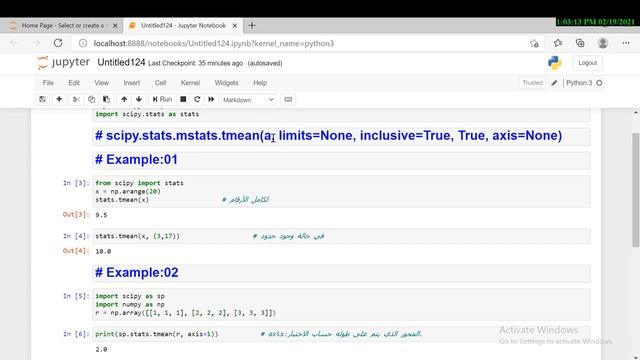Viewport: 640px width, 360px height.
Task: Rename the notebook title Untitled124
Action: click(121, 62)
